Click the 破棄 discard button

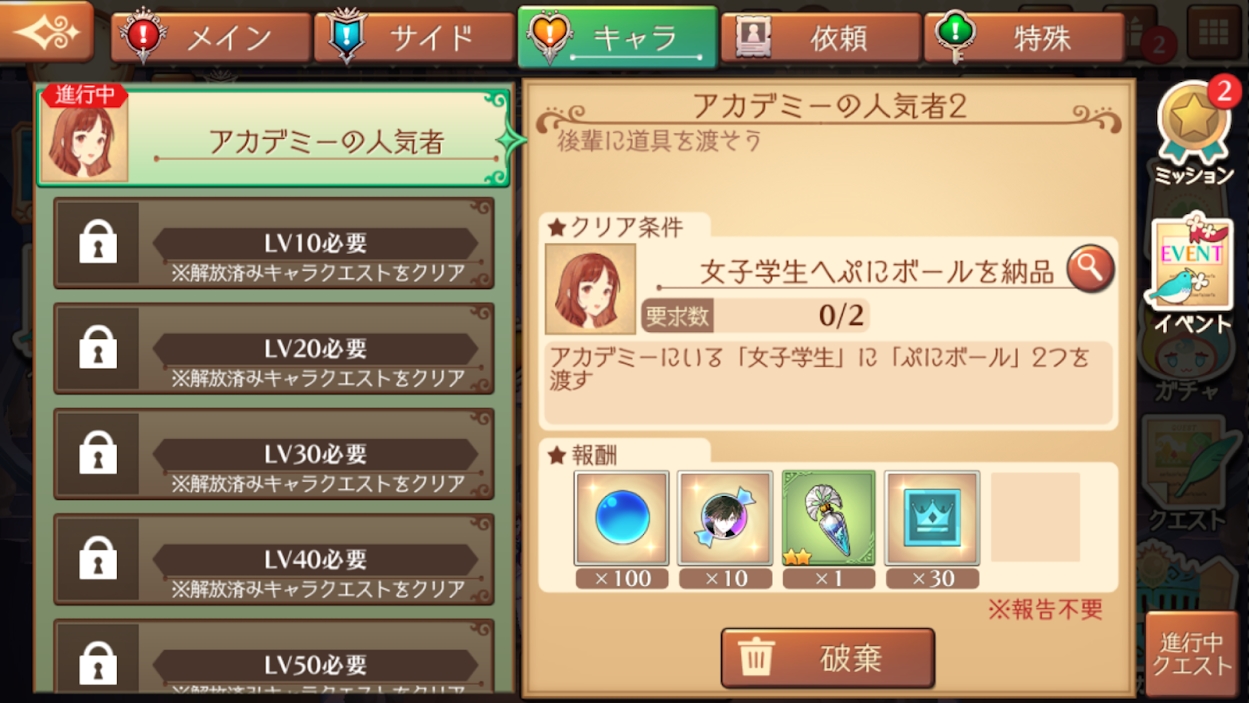[828, 658]
